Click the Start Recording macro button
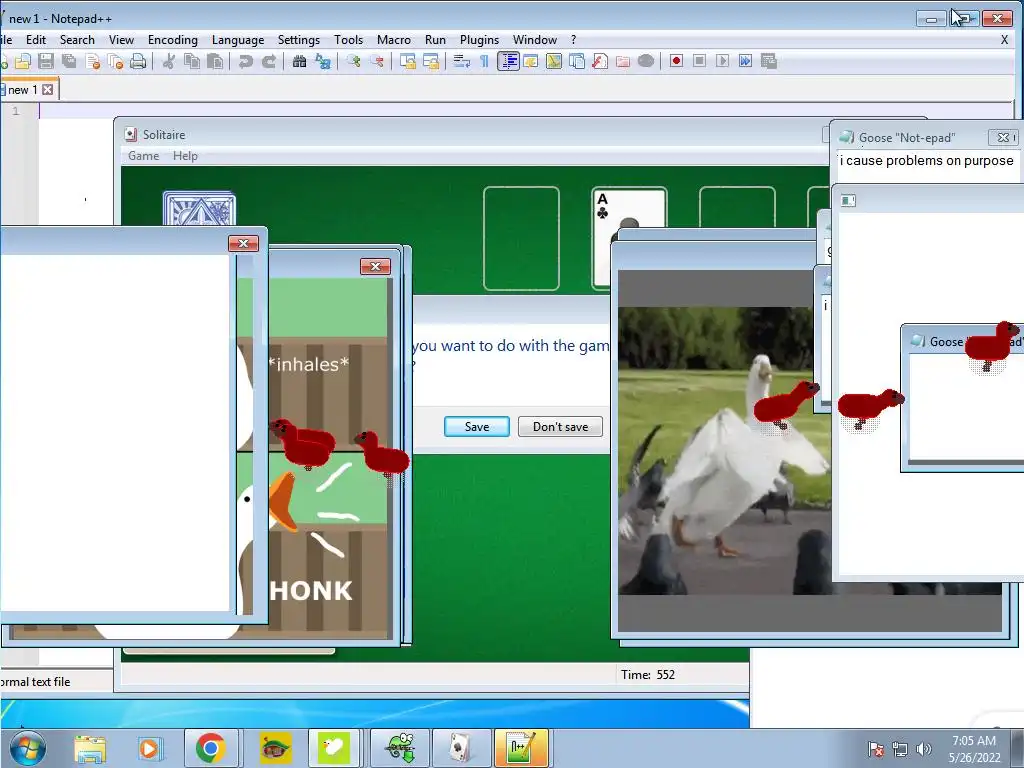 click(676, 61)
